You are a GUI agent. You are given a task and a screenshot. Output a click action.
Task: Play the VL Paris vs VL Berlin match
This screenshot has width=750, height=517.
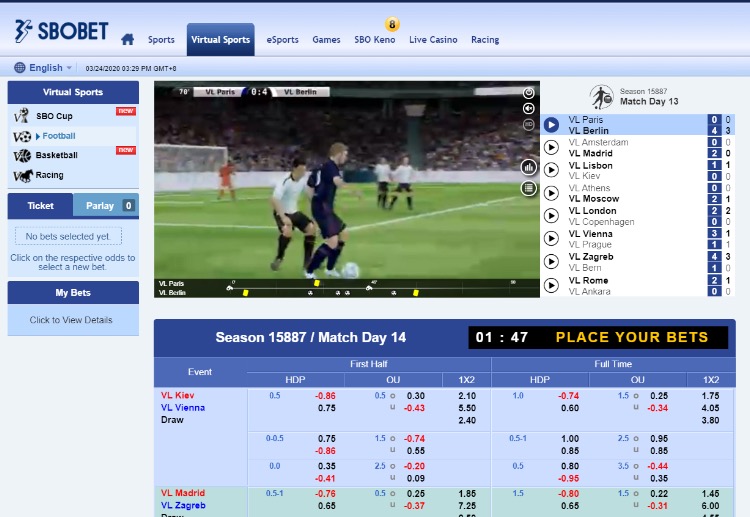pos(551,125)
